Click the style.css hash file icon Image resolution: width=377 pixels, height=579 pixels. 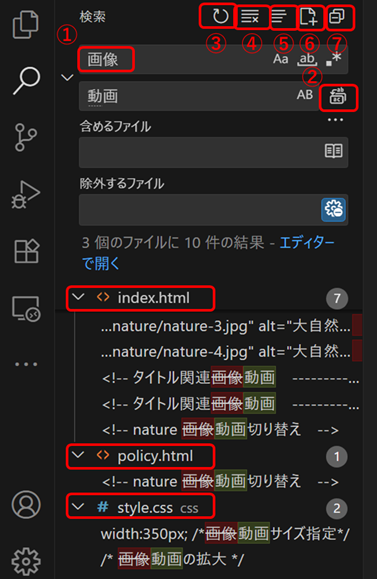point(102,507)
